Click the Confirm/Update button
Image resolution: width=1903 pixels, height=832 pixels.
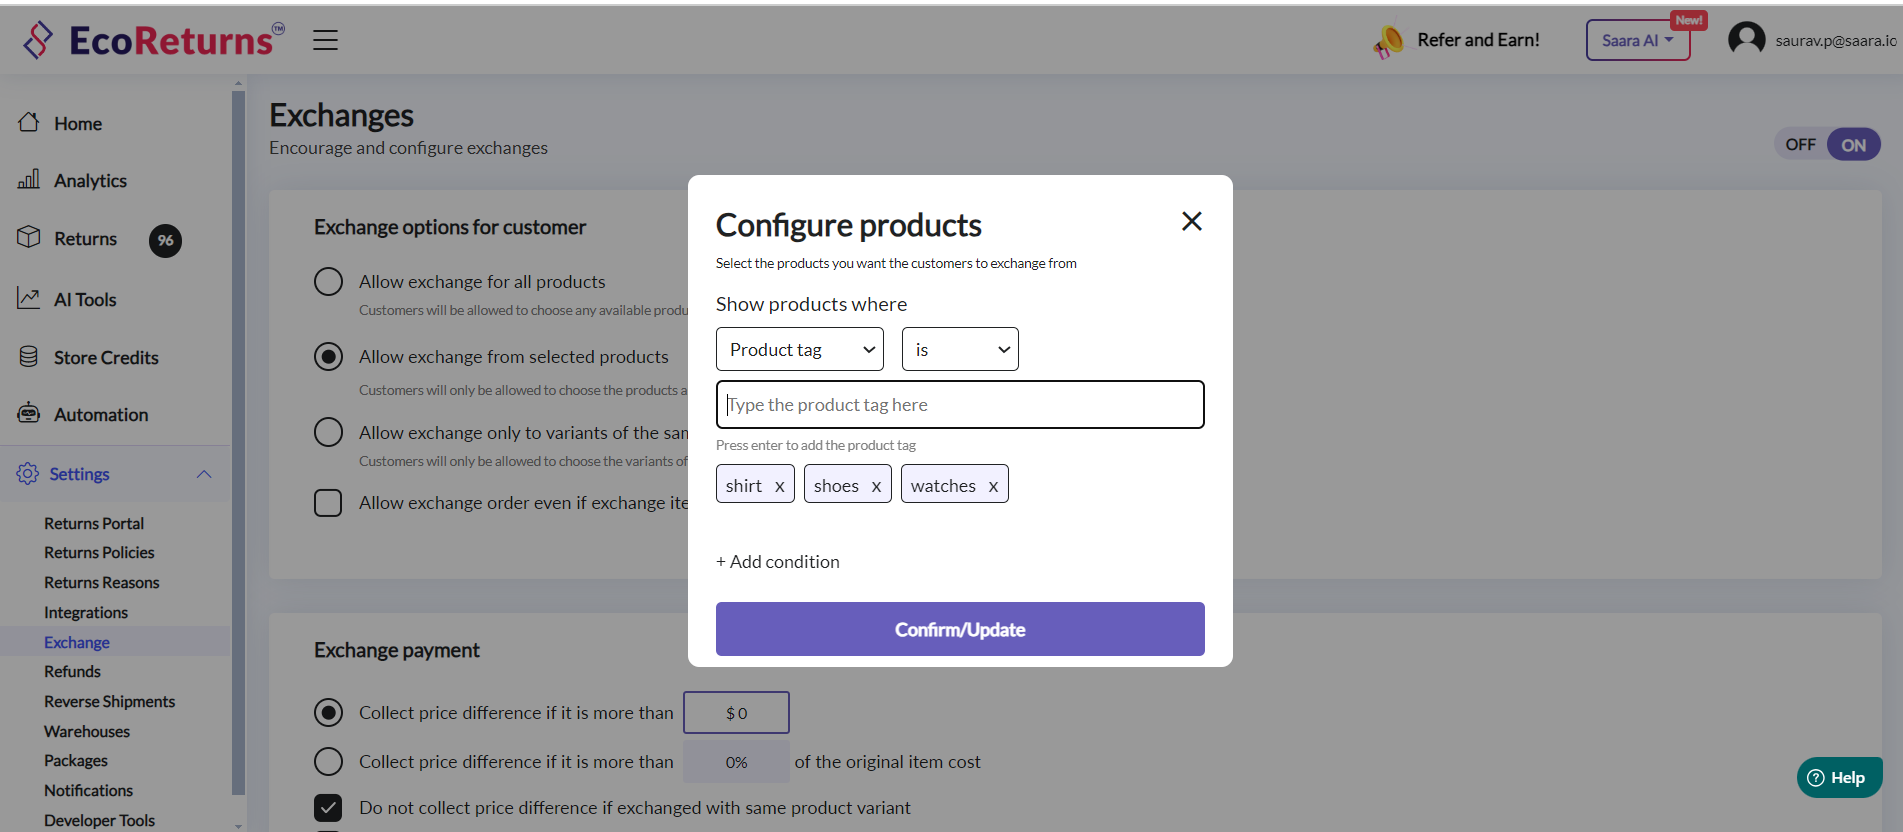coord(960,629)
